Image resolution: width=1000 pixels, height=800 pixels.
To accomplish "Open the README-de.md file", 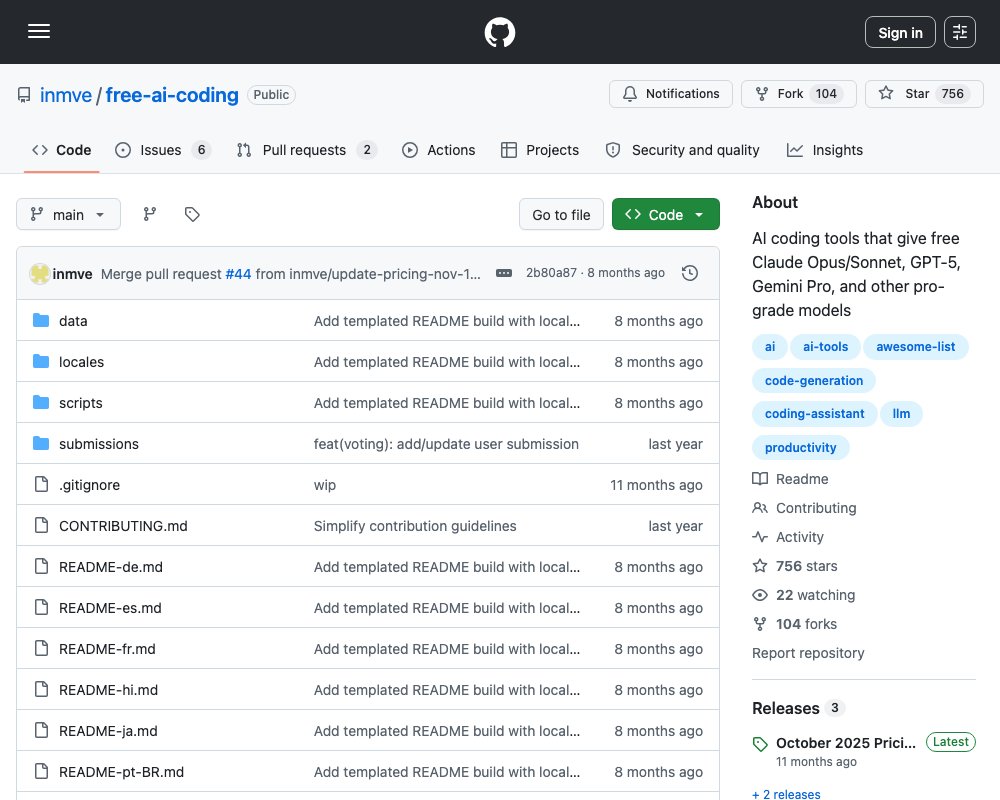I will pyautogui.click(x=111, y=567).
